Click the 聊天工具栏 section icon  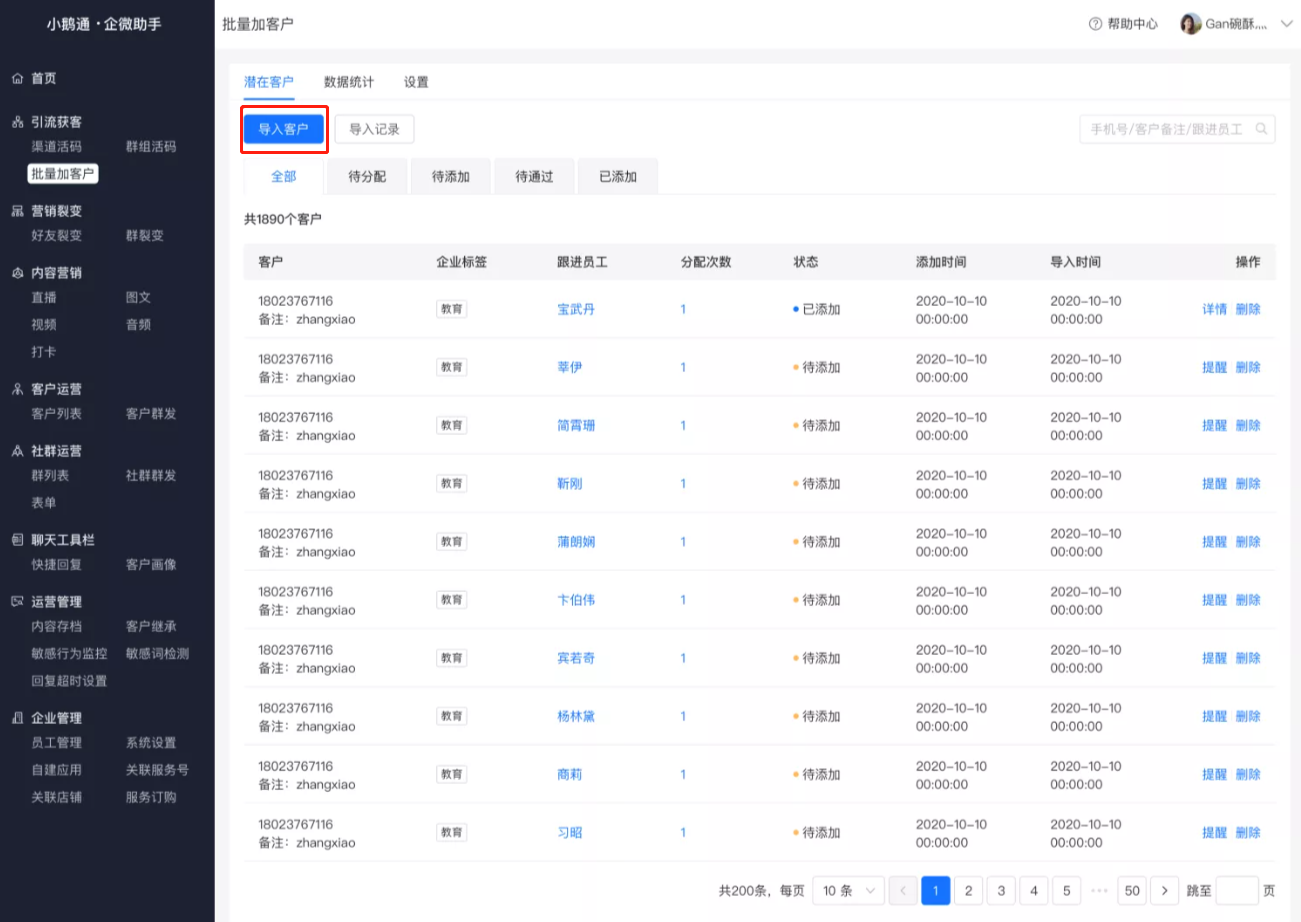[17, 540]
